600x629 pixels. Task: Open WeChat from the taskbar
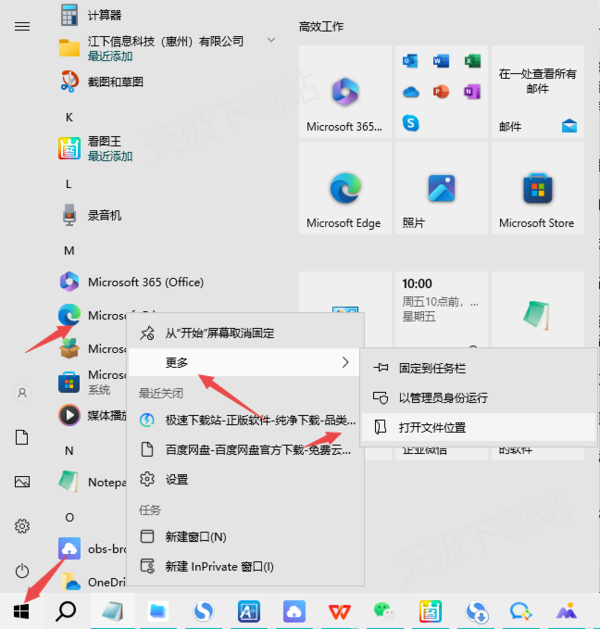coord(385,611)
